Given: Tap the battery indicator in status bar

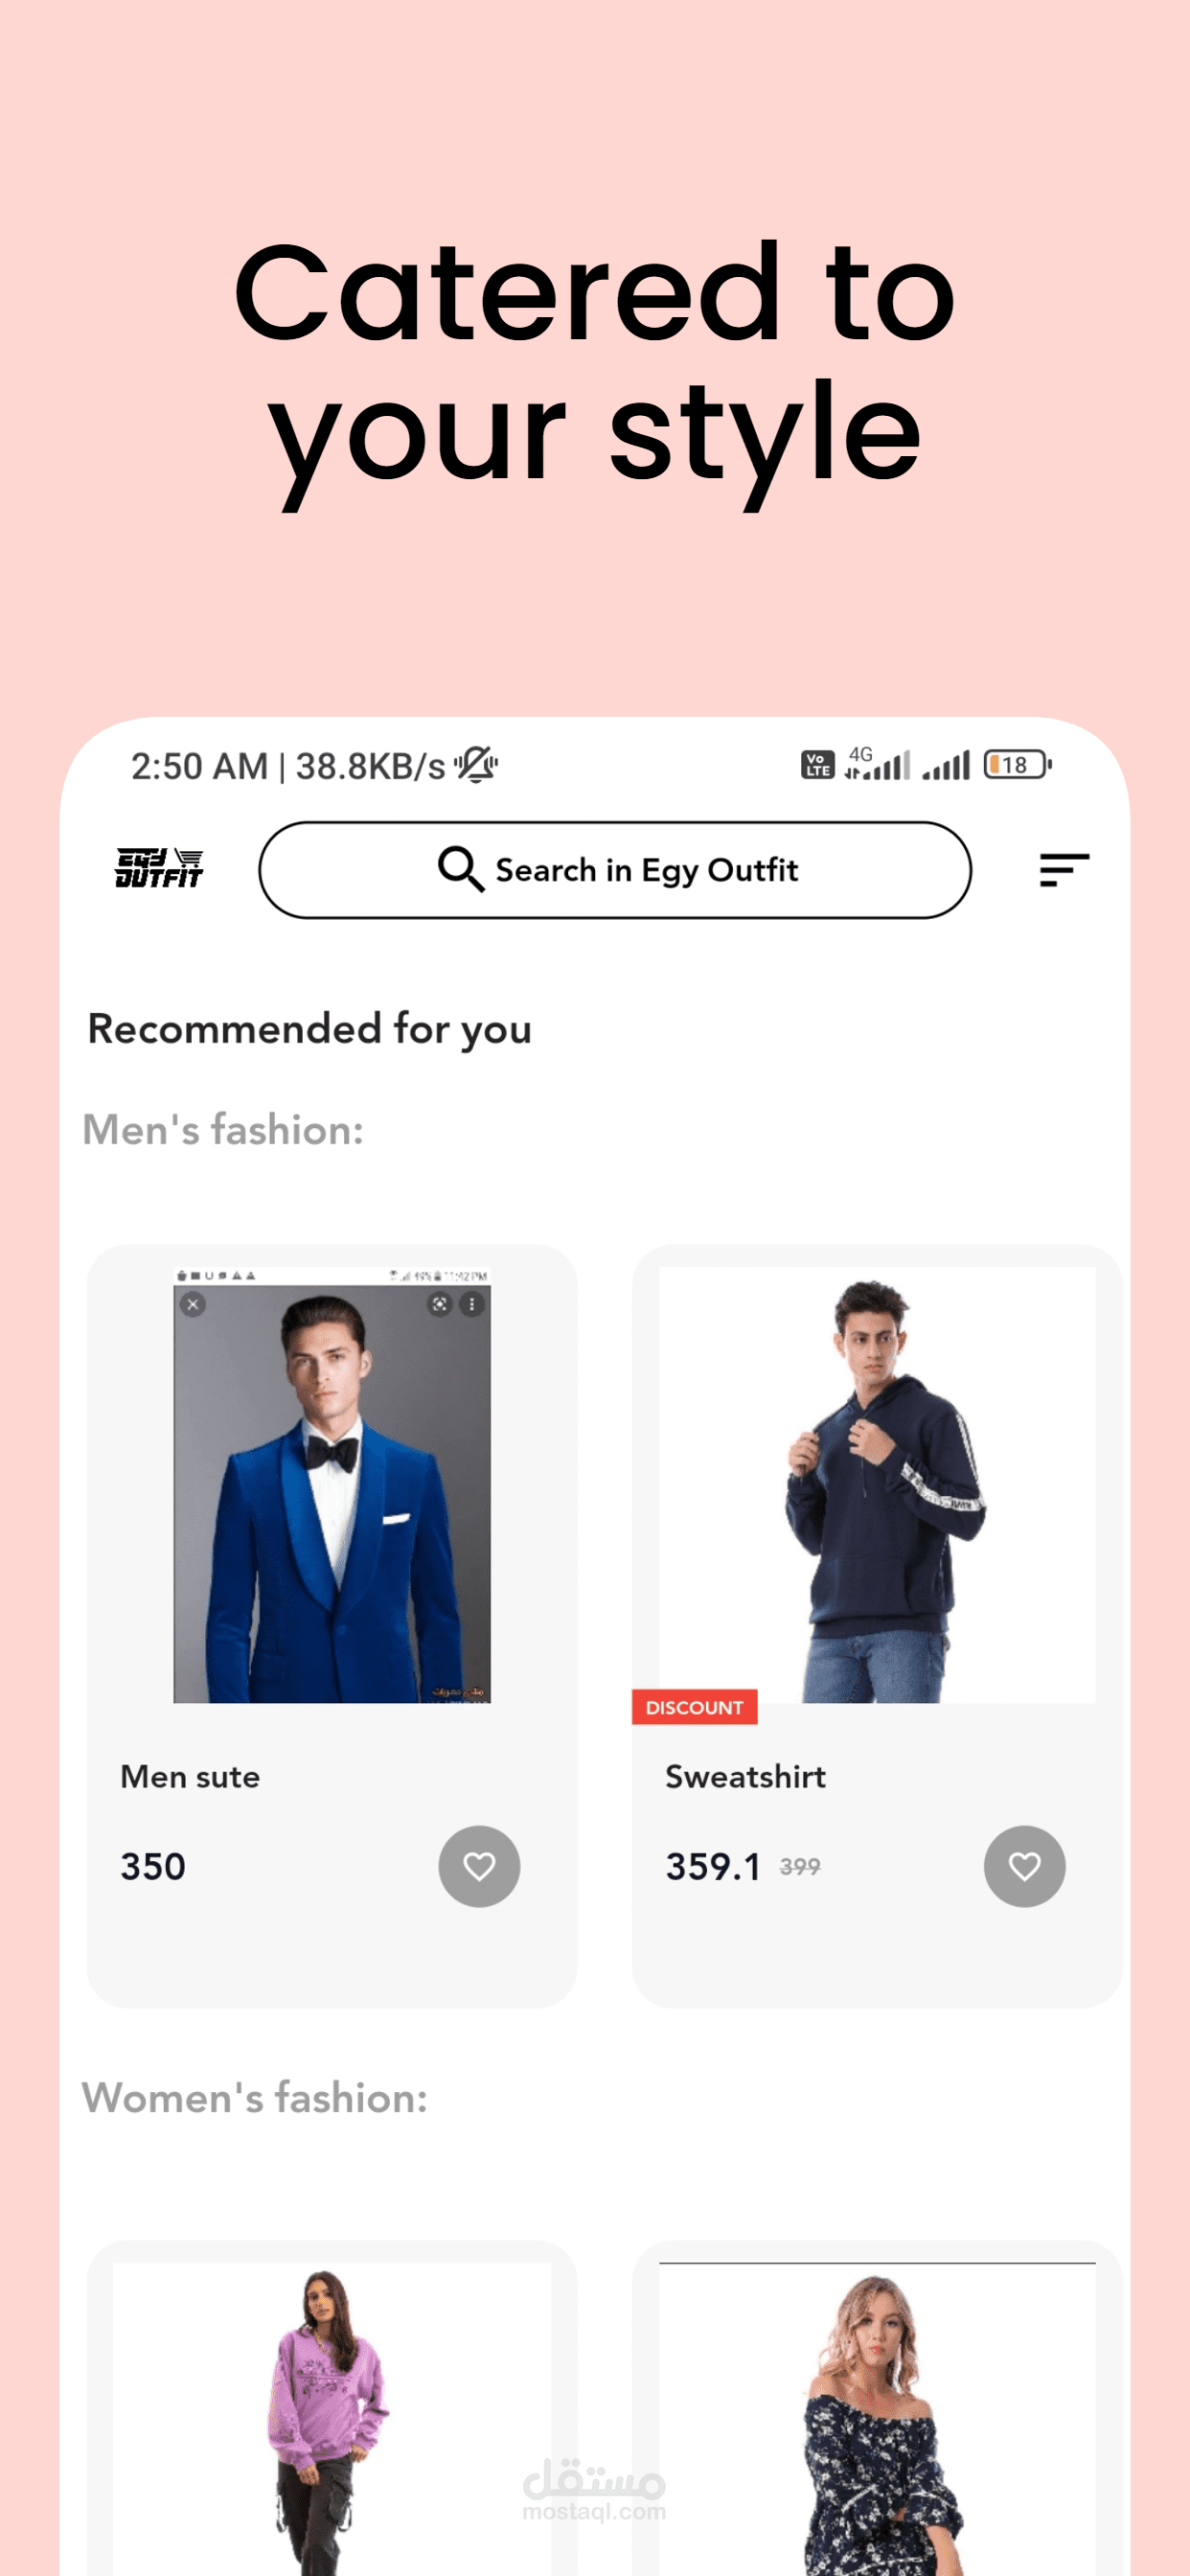Looking at the screenshot, I should (x=1017, y=765).
